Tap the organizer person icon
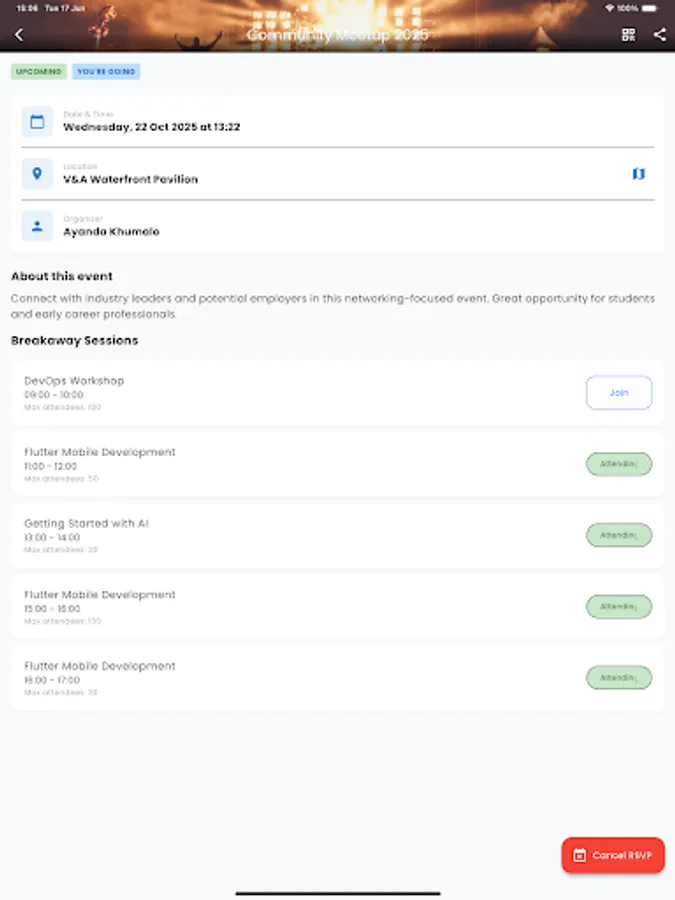 tap(37, 226)
